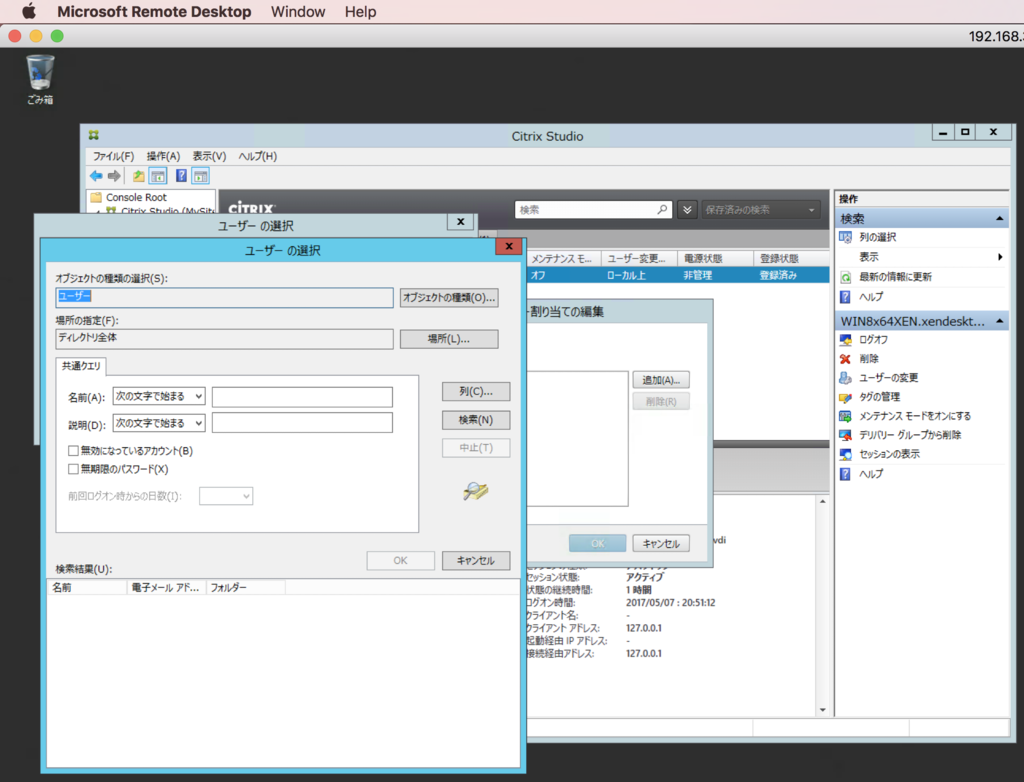Click the search magnifier-and-key icon in dialog
Viewport: 1024px width, 782px height.
(x=475, y=491)
